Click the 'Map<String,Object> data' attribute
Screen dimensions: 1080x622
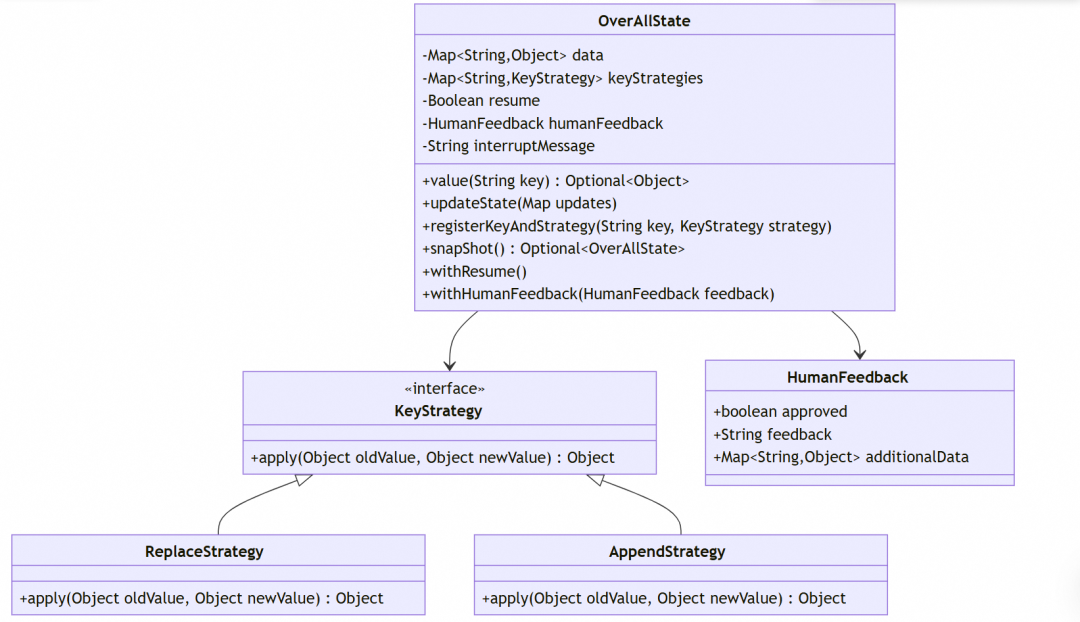[x=512, y=55]
